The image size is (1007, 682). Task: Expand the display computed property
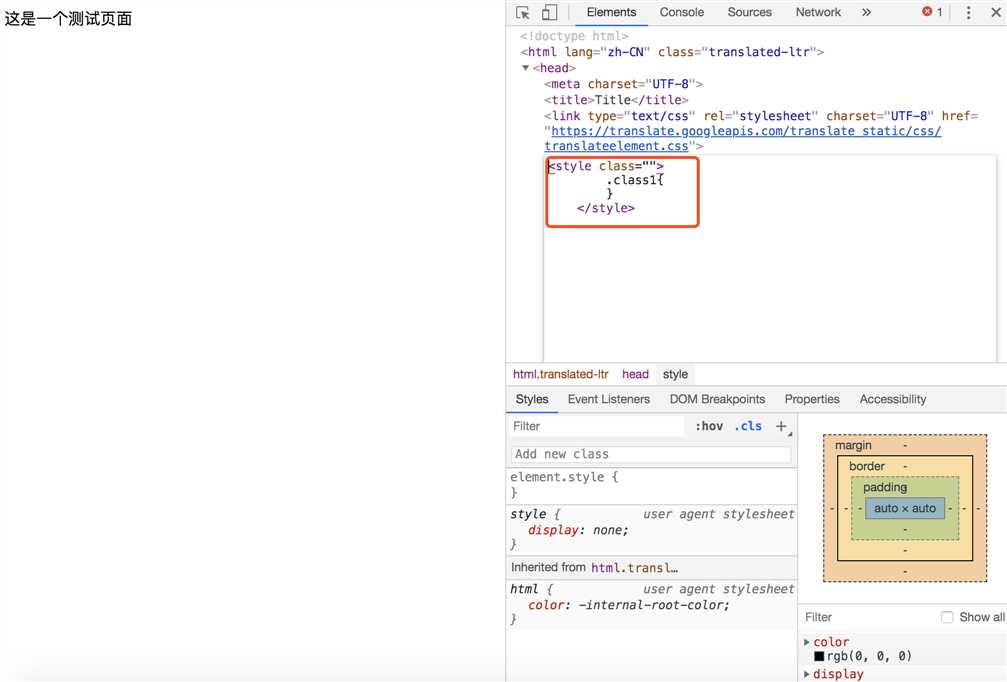point(807,674)
